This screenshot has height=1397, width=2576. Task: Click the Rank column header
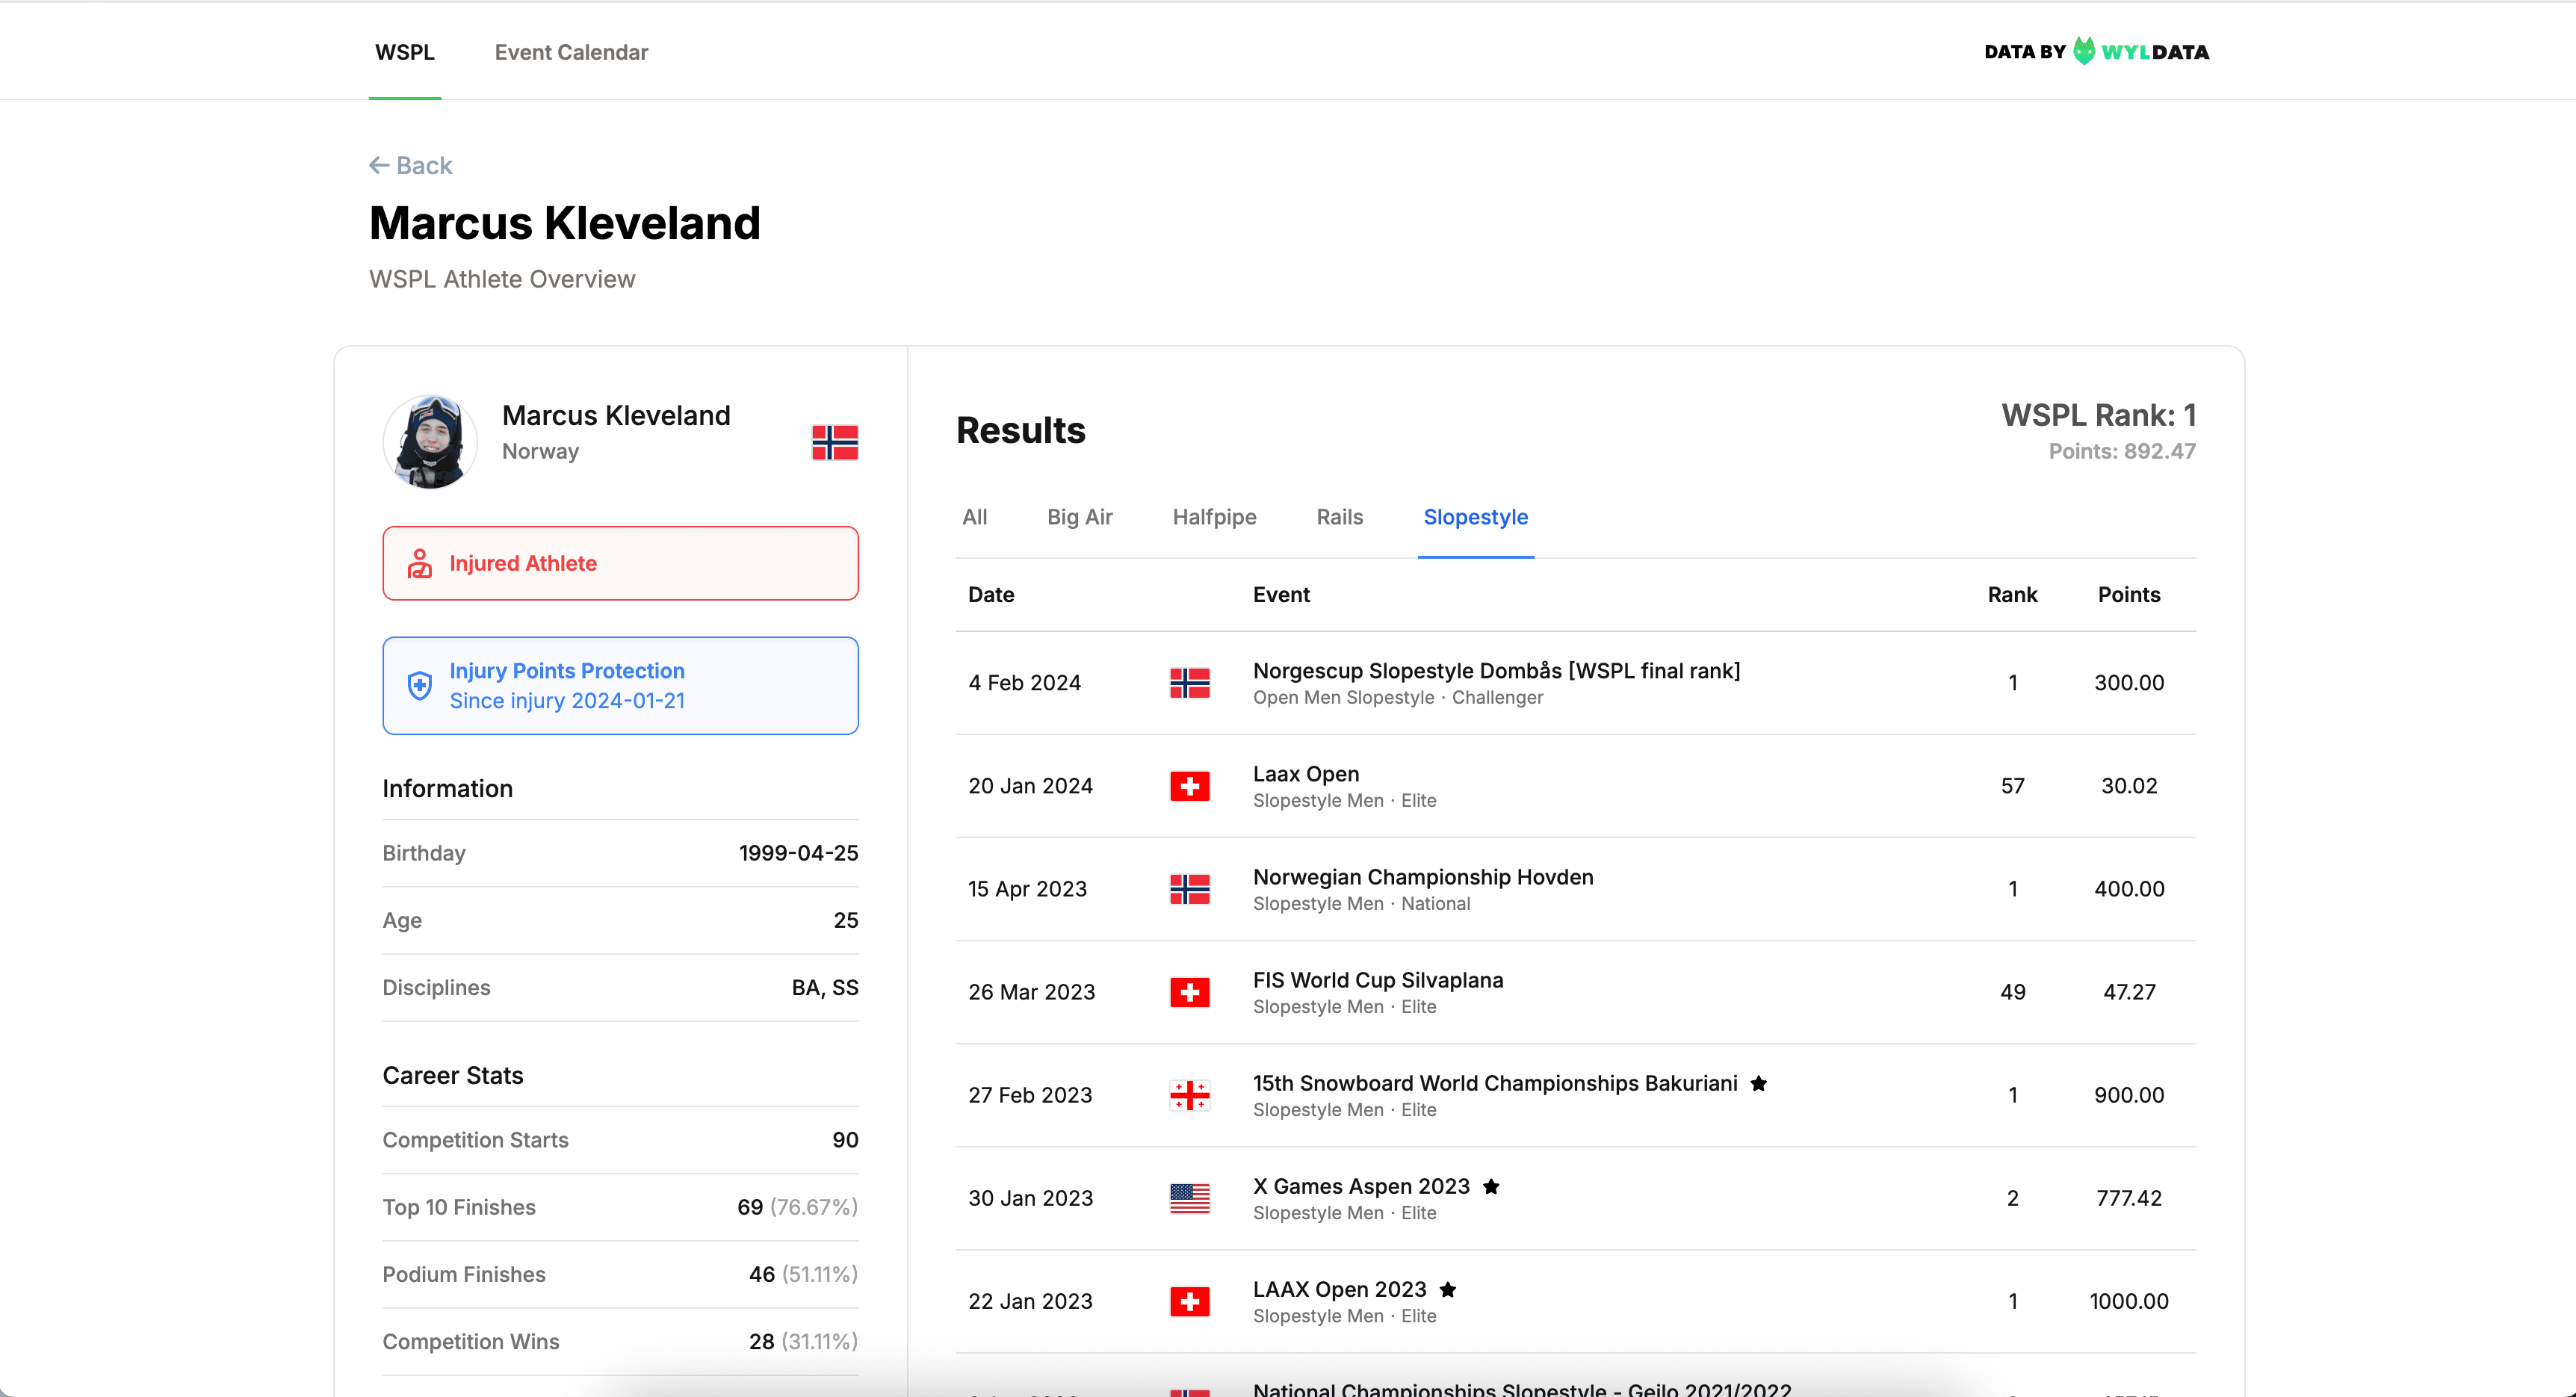(2012, 594)
